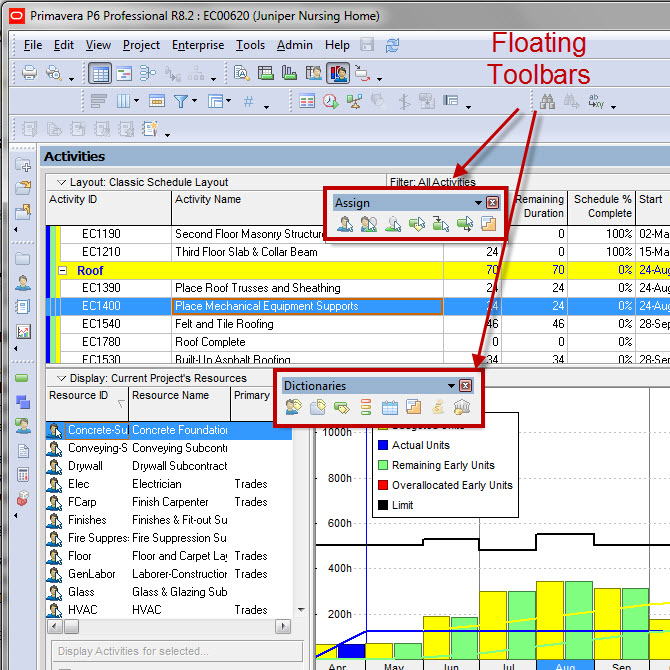Open the dropdown arrow beside Columns icon
This screenshot has width=670, height=670.
136,101
